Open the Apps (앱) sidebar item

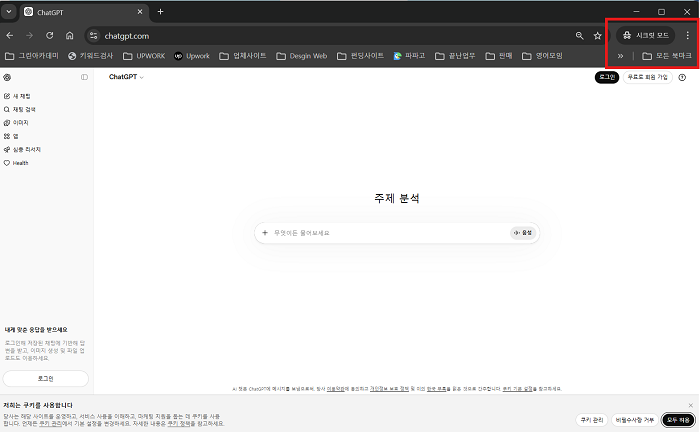(x=11, y=136)
